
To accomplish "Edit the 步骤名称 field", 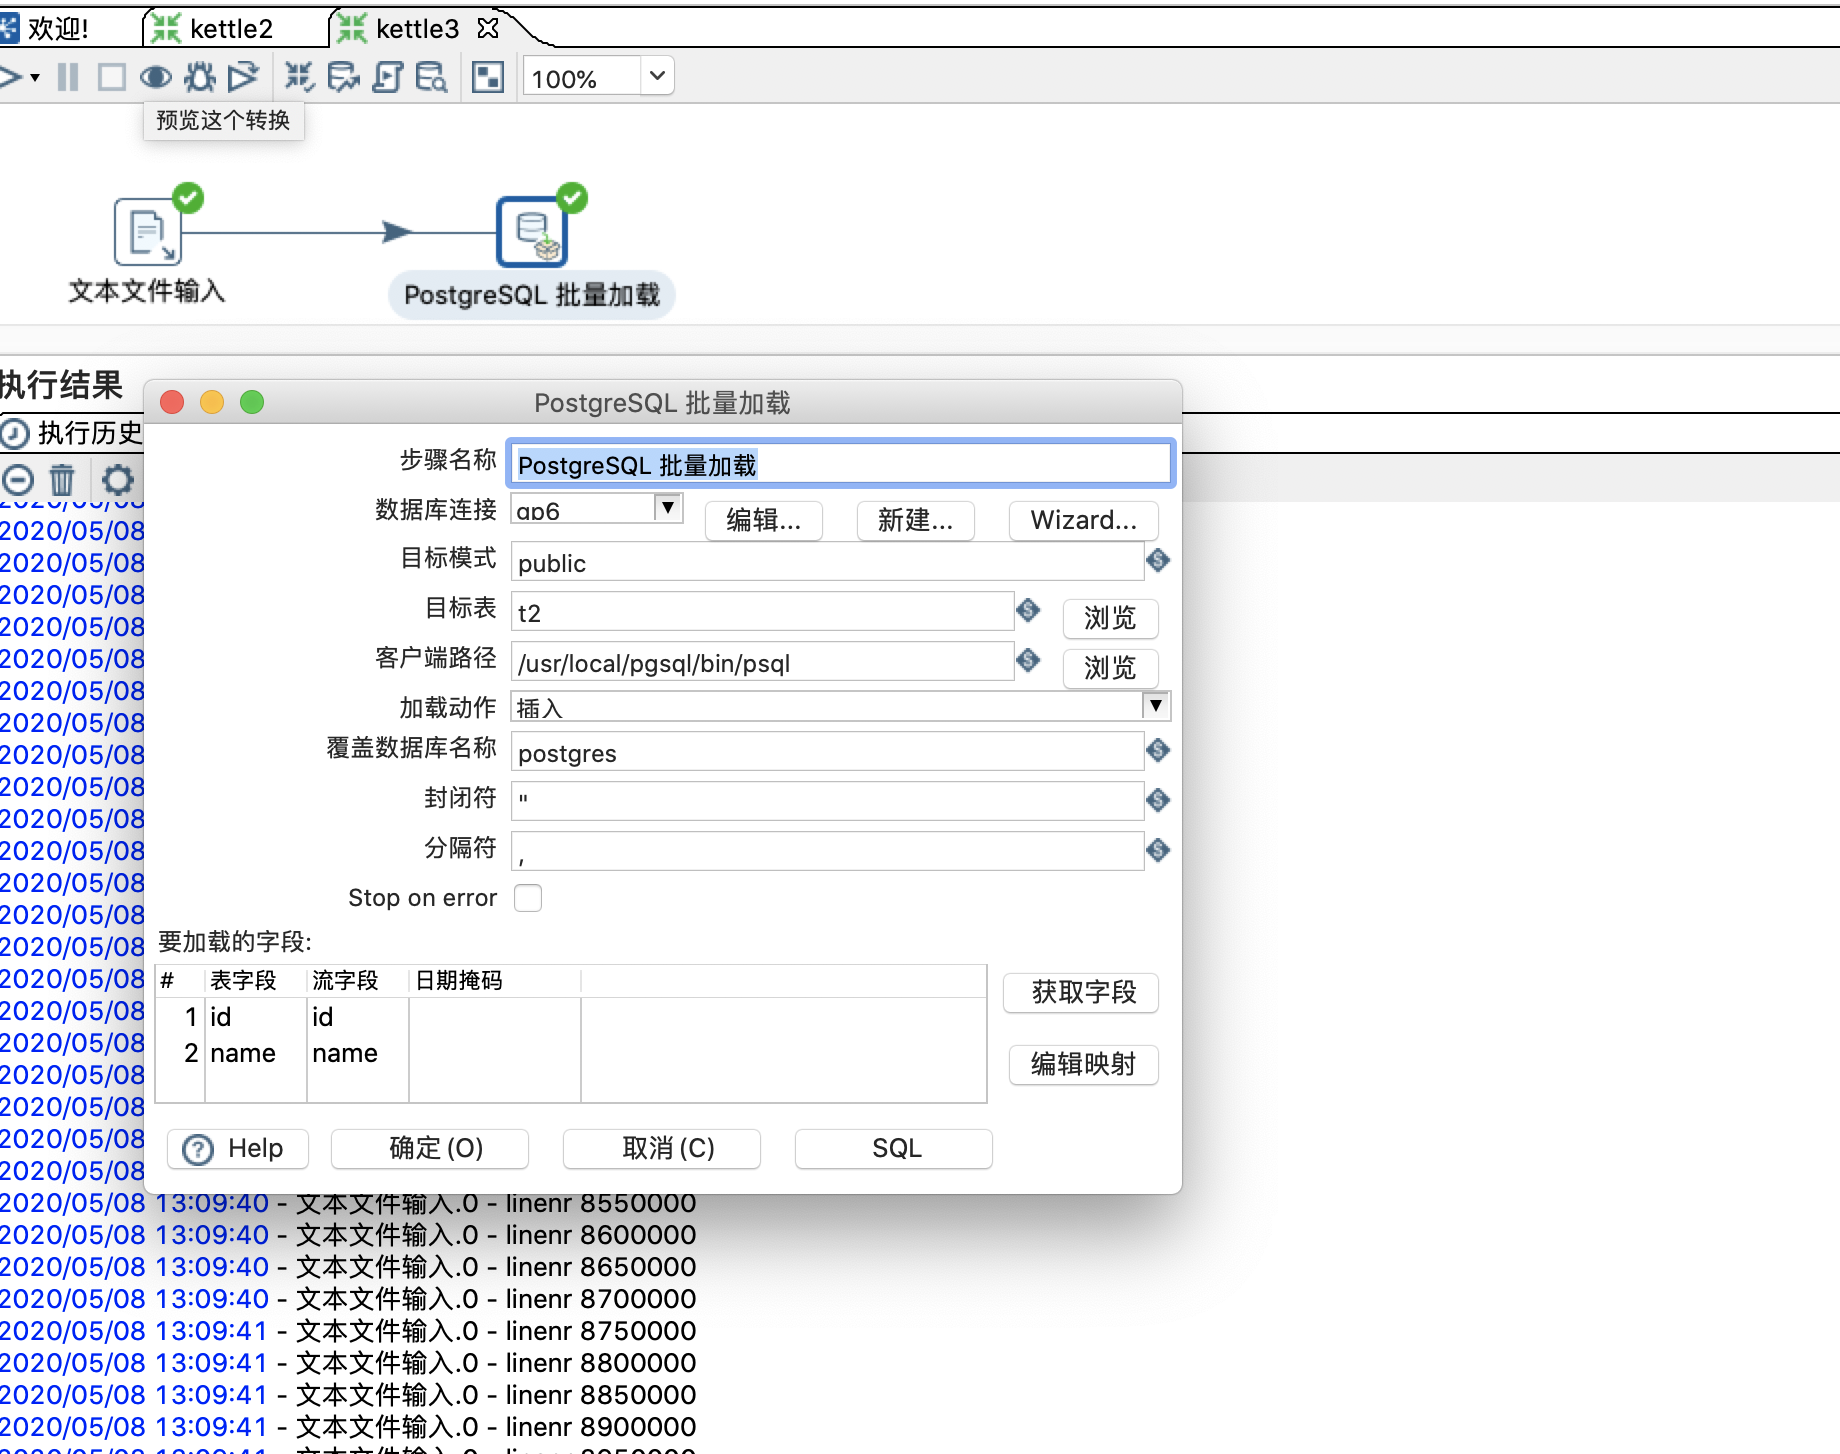I will pos(840,464).
